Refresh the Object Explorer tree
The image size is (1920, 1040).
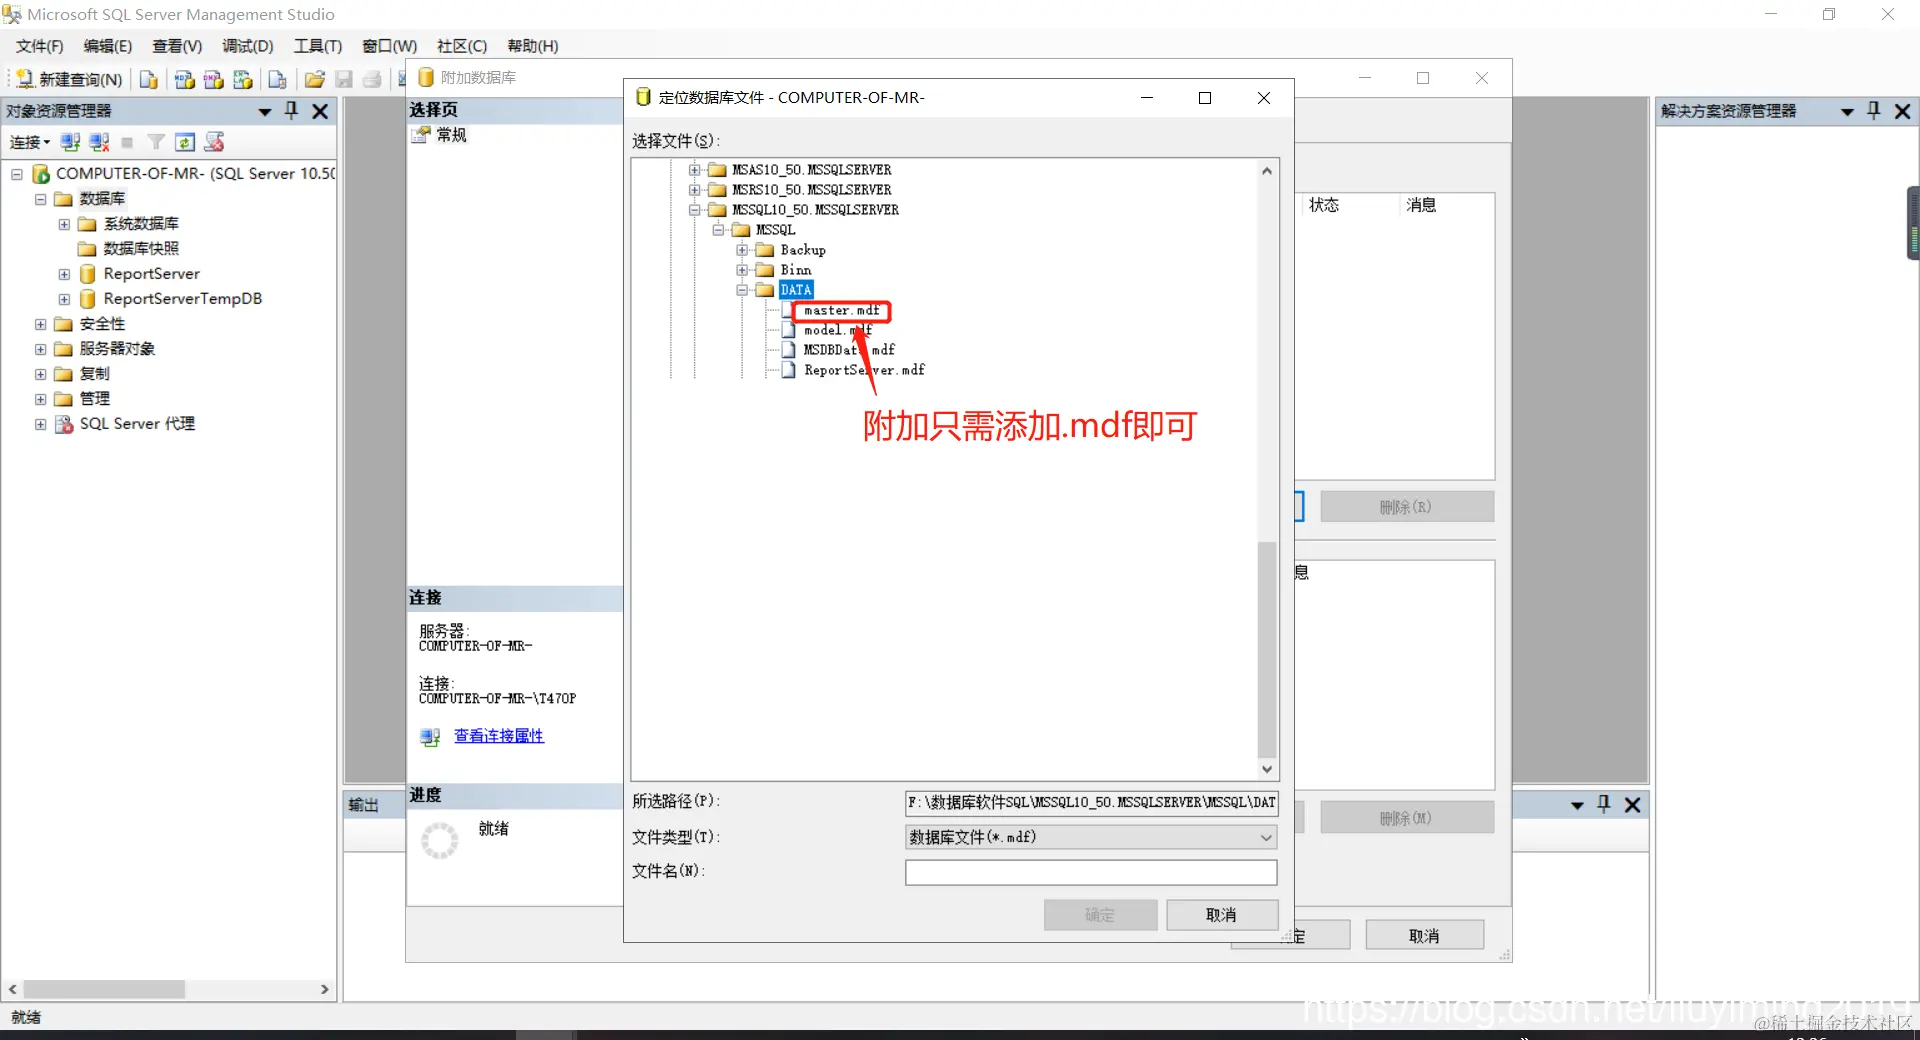tap(184, 142)
